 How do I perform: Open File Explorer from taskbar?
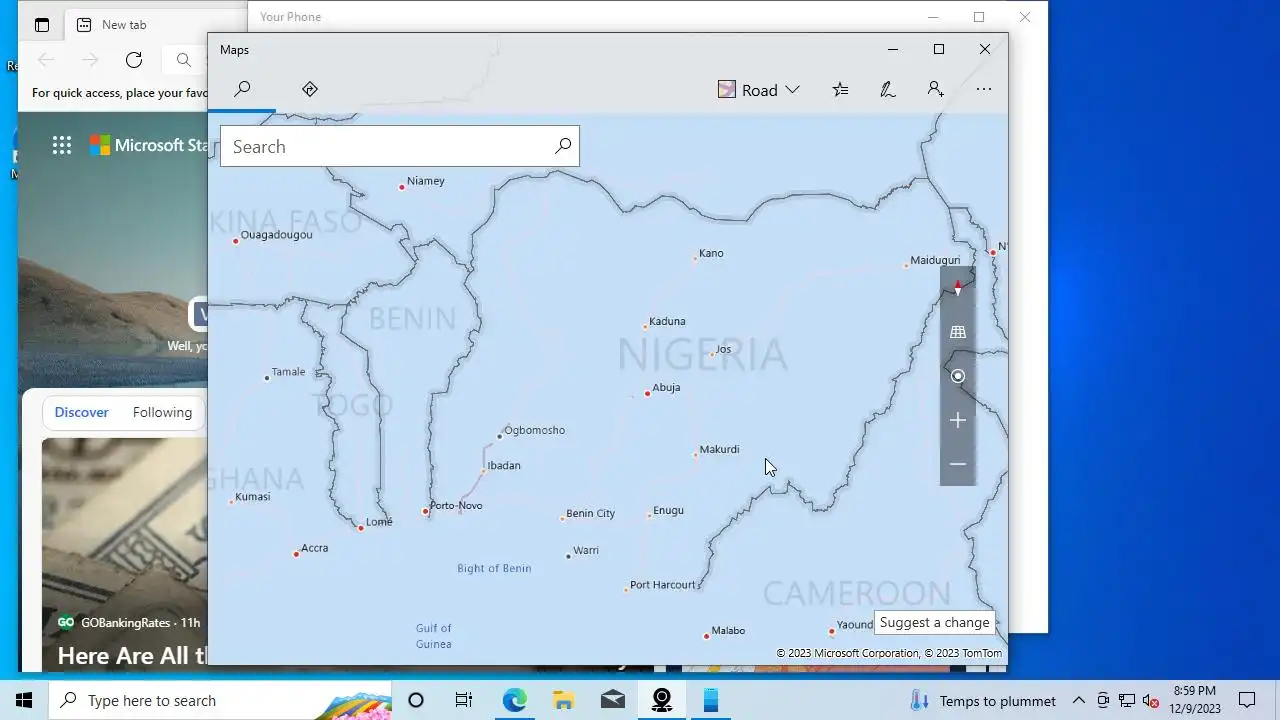[x=563, y=700]
